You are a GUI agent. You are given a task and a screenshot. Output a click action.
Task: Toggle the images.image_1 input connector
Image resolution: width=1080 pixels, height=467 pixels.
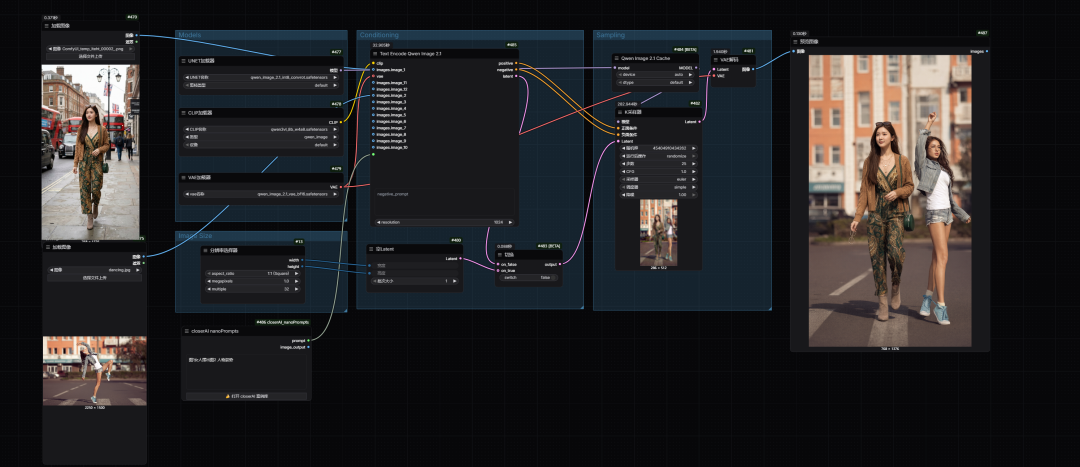click(x=373, y=70)
